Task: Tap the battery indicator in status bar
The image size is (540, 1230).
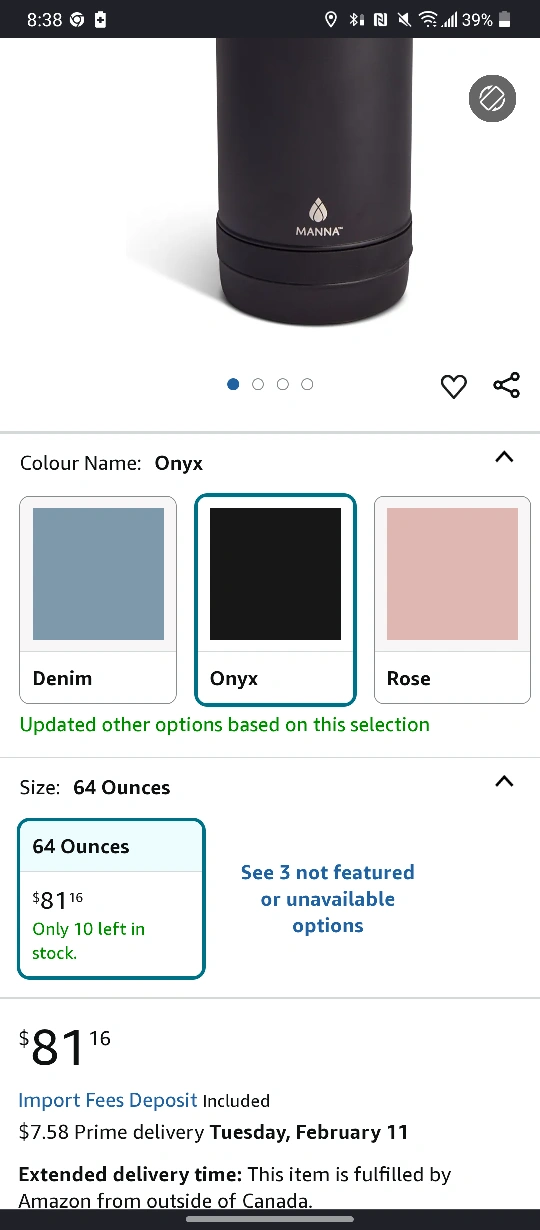Action: [x=505, y=19]
